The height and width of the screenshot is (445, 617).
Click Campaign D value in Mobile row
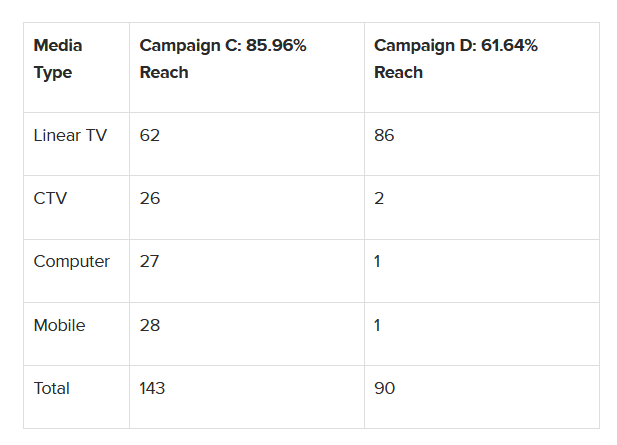coord(379,325)
